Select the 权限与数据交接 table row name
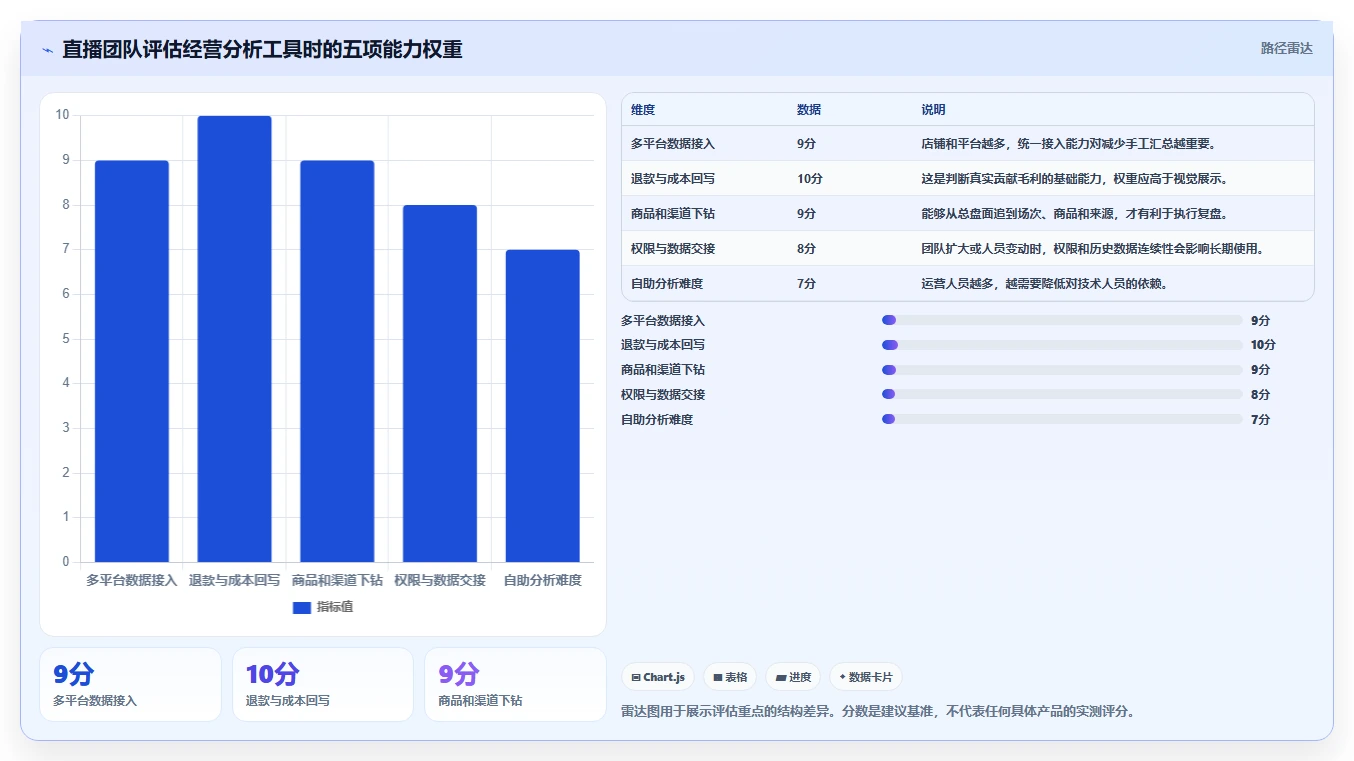Image resolution: width=1354 pixels, height=761 pixels. coord(673,249)
